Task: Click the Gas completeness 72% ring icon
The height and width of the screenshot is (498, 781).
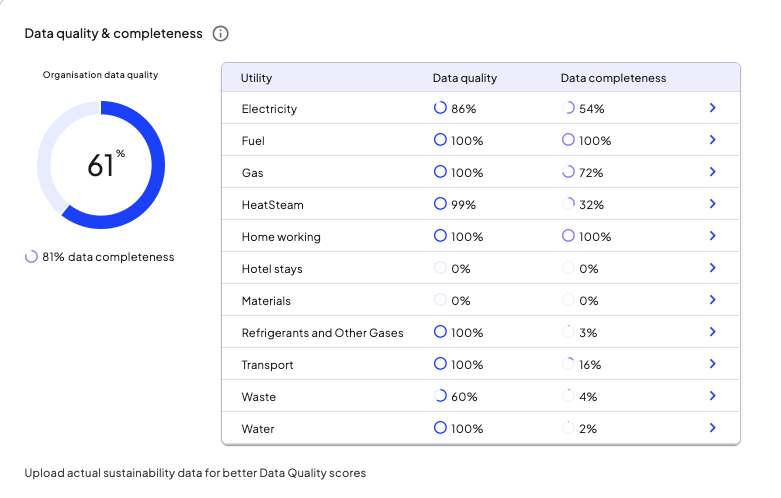Action: (x=568, y=172)
